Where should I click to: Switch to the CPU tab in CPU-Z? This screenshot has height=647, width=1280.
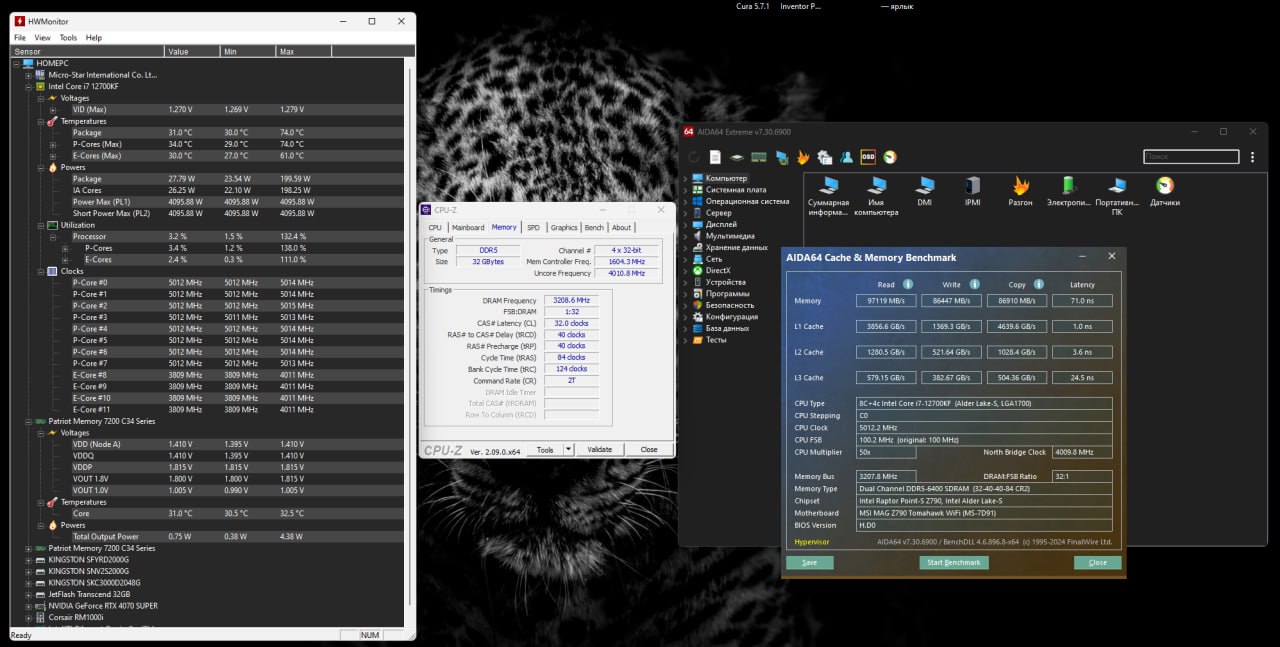[435, 228]
